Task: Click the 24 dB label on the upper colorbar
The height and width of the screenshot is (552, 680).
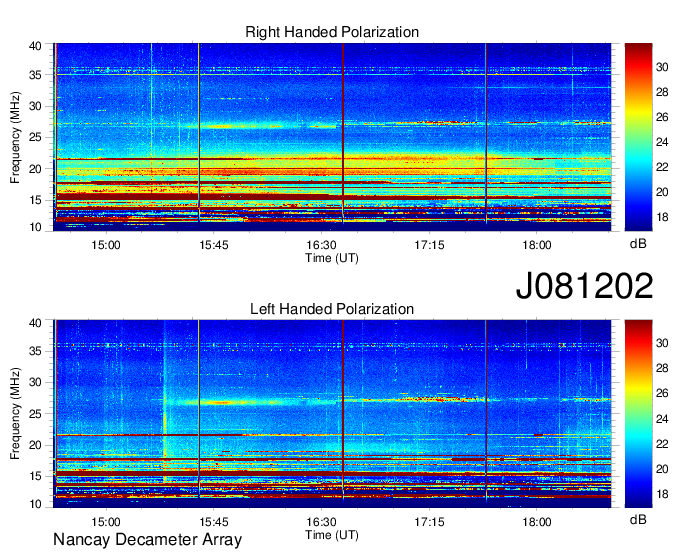Action: [x=662, y=142]
